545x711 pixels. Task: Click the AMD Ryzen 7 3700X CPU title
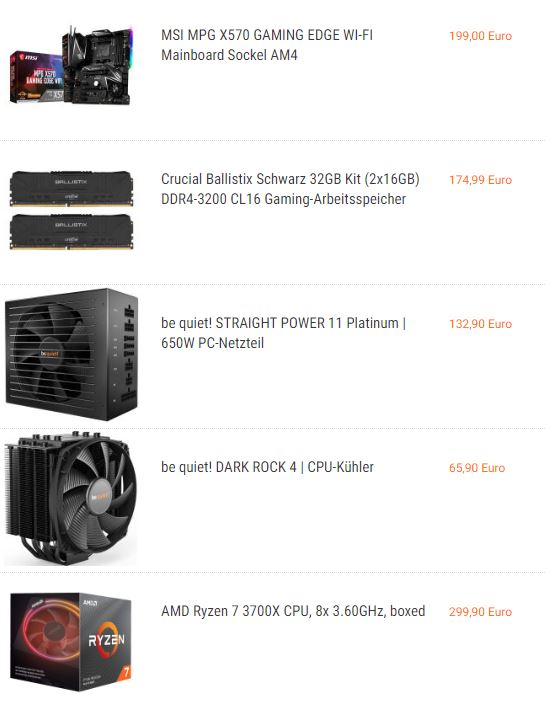pos(293,611)
